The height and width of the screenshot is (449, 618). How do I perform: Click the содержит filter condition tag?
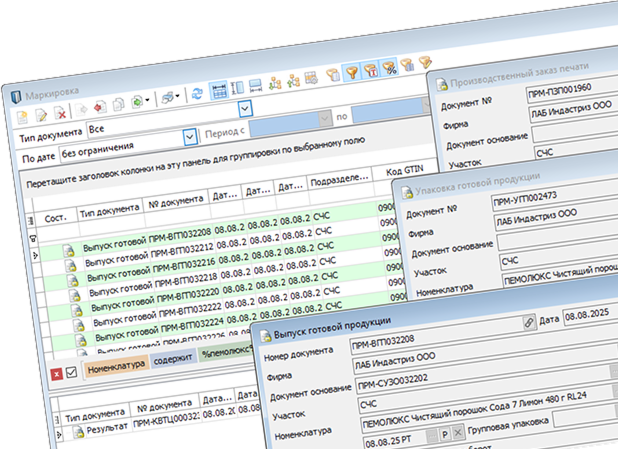tap(174, 359)
